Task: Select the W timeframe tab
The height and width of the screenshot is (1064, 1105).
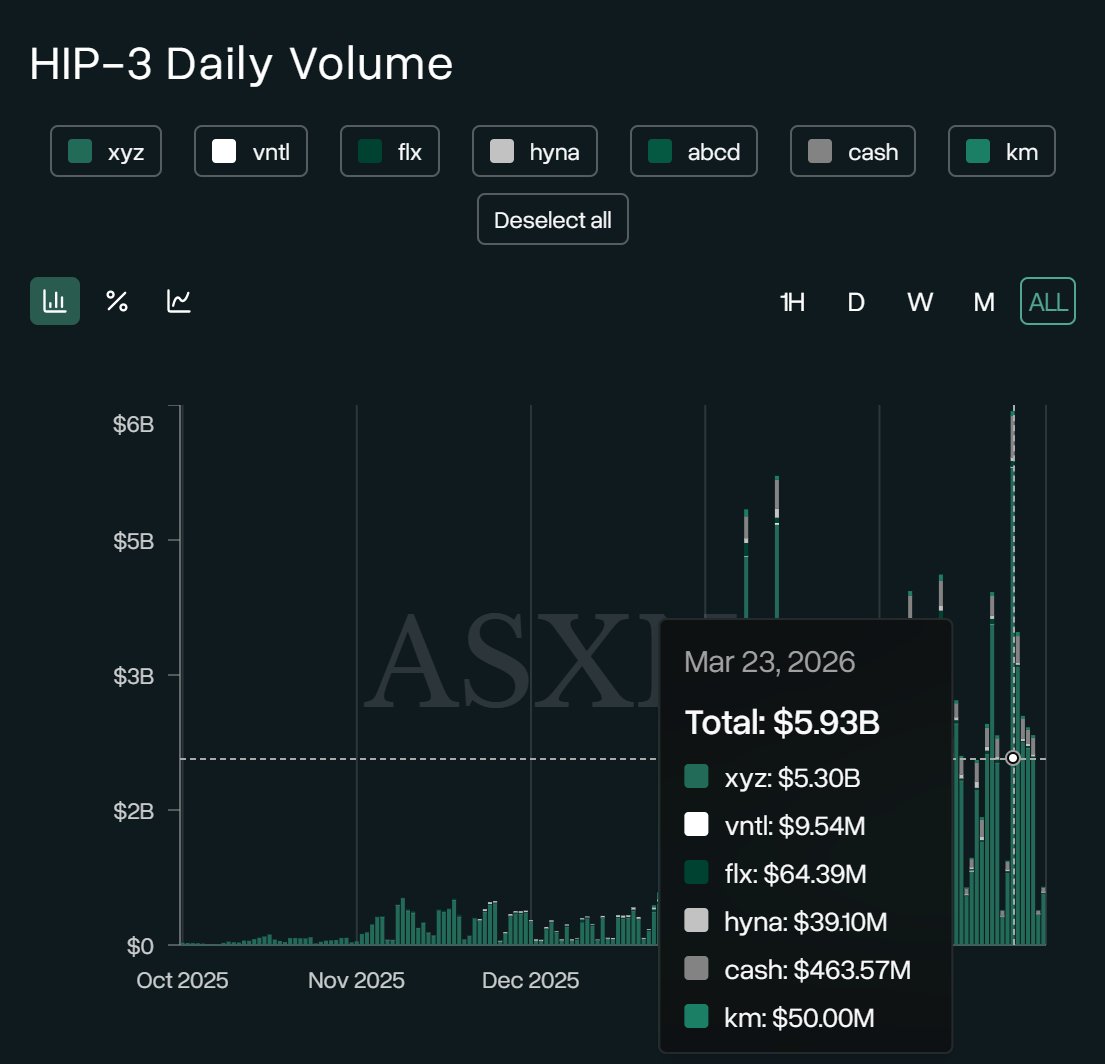Action: 920,302
